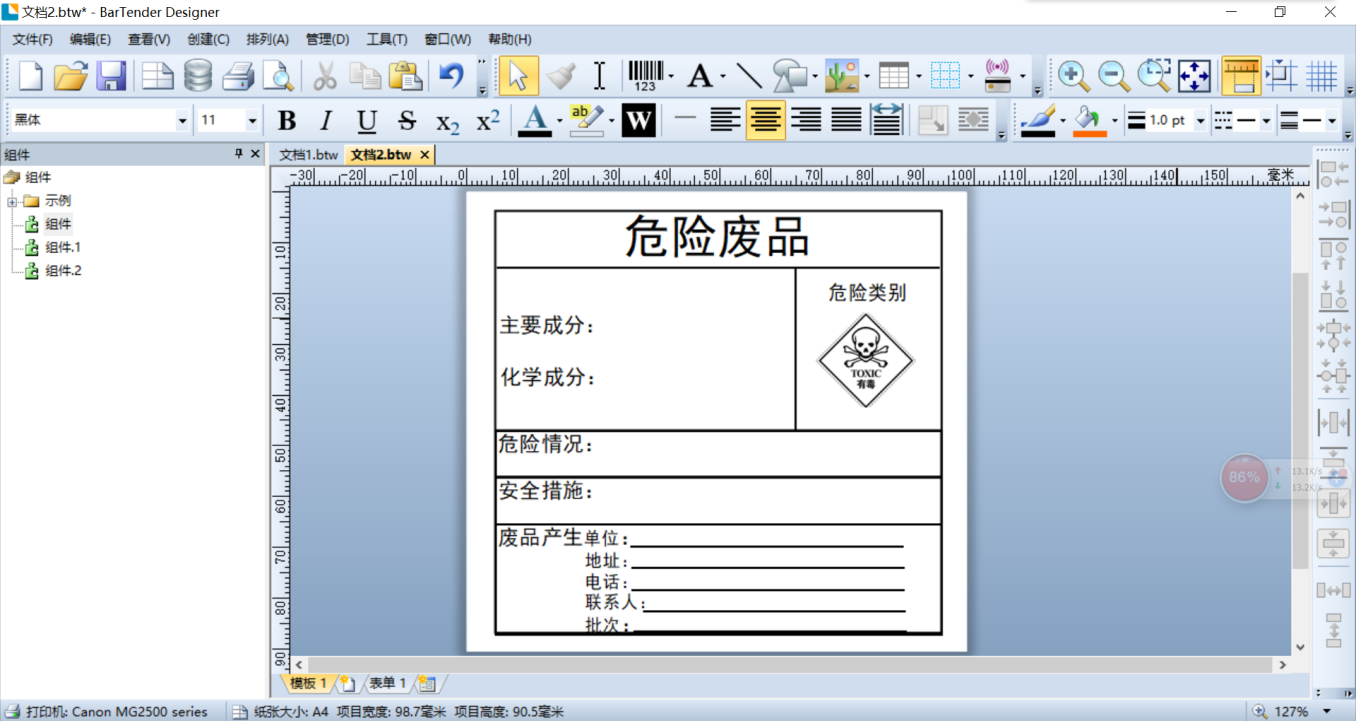Toggle the grid lines display
The height and width of the screenshot is (721, 1356).
(1321, 76)
